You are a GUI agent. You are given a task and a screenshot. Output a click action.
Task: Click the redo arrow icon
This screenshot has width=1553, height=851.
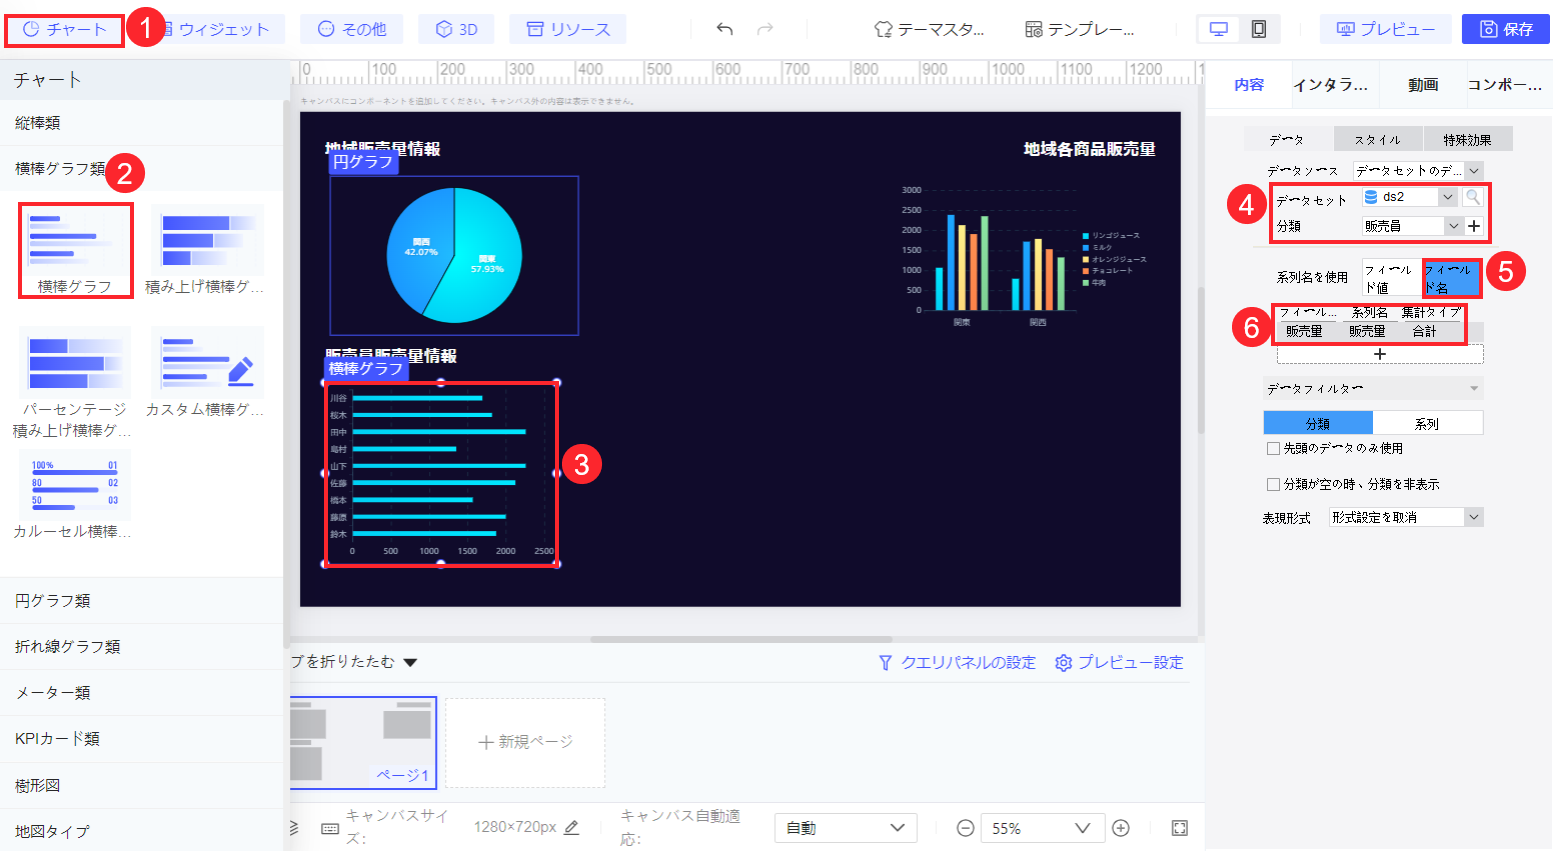click(765, 29)
